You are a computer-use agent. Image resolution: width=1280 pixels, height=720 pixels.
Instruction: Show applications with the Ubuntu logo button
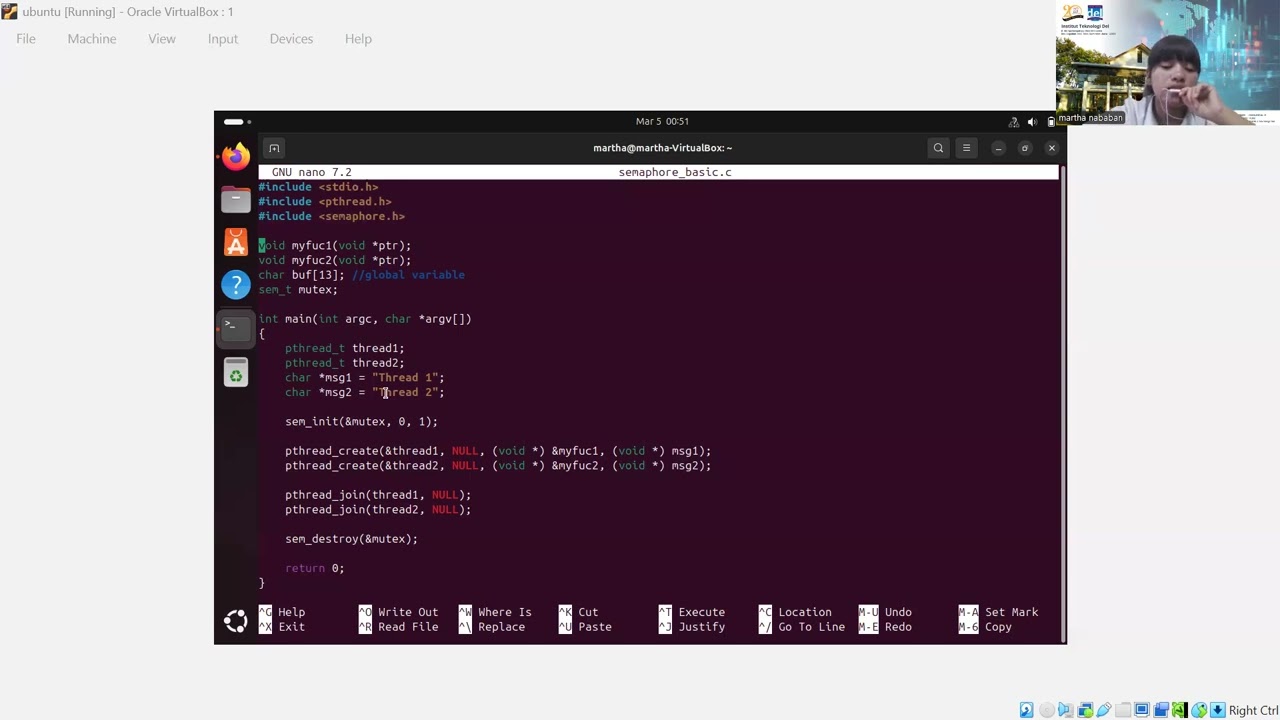(x=236, y=621)
